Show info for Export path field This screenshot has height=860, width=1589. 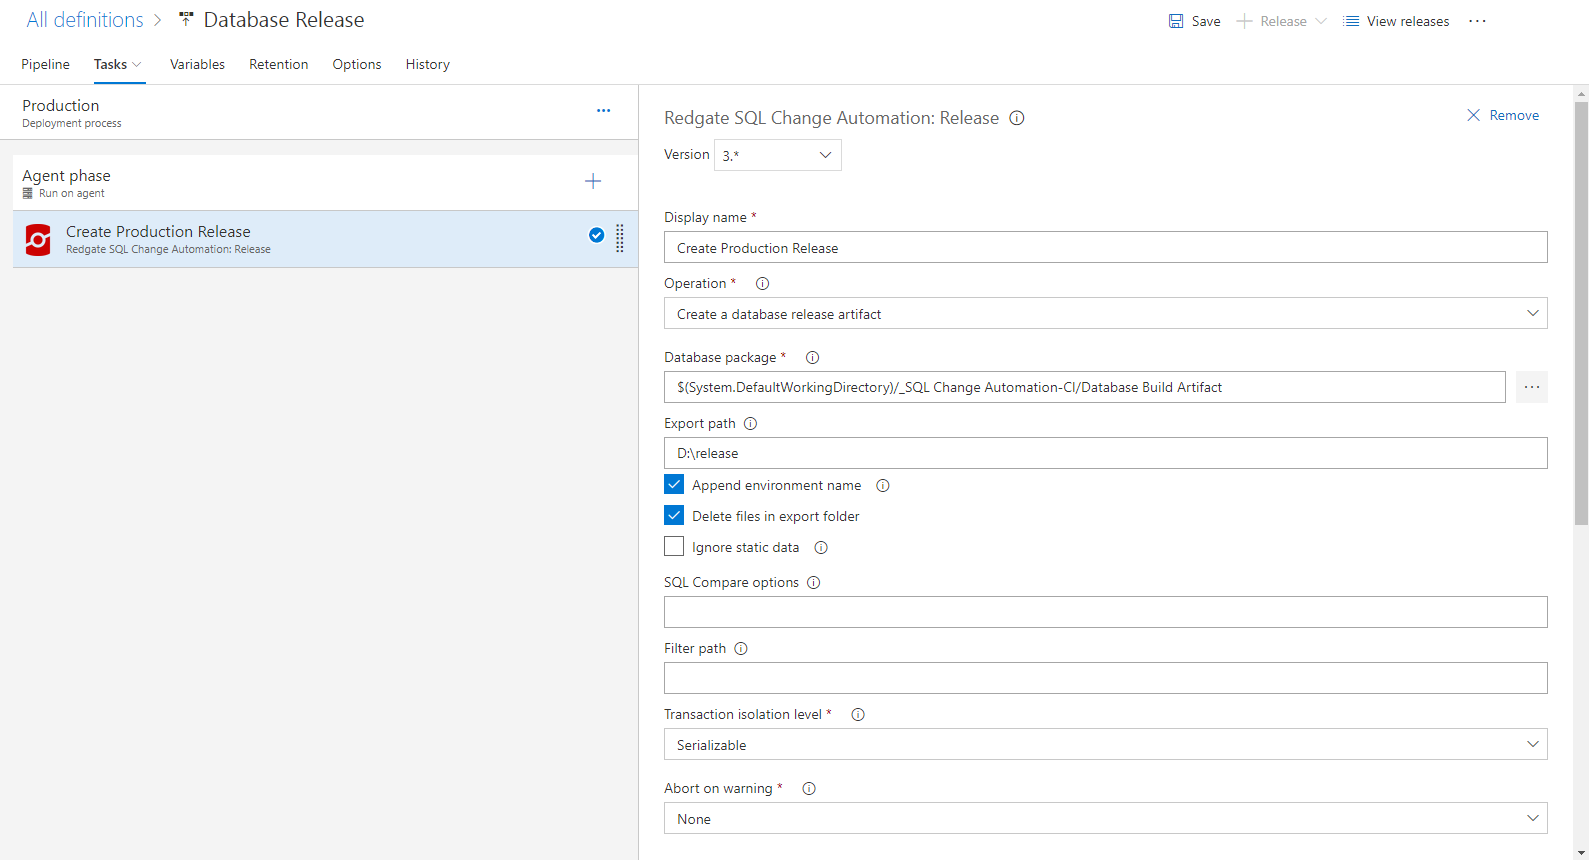[x=750, y=424]
